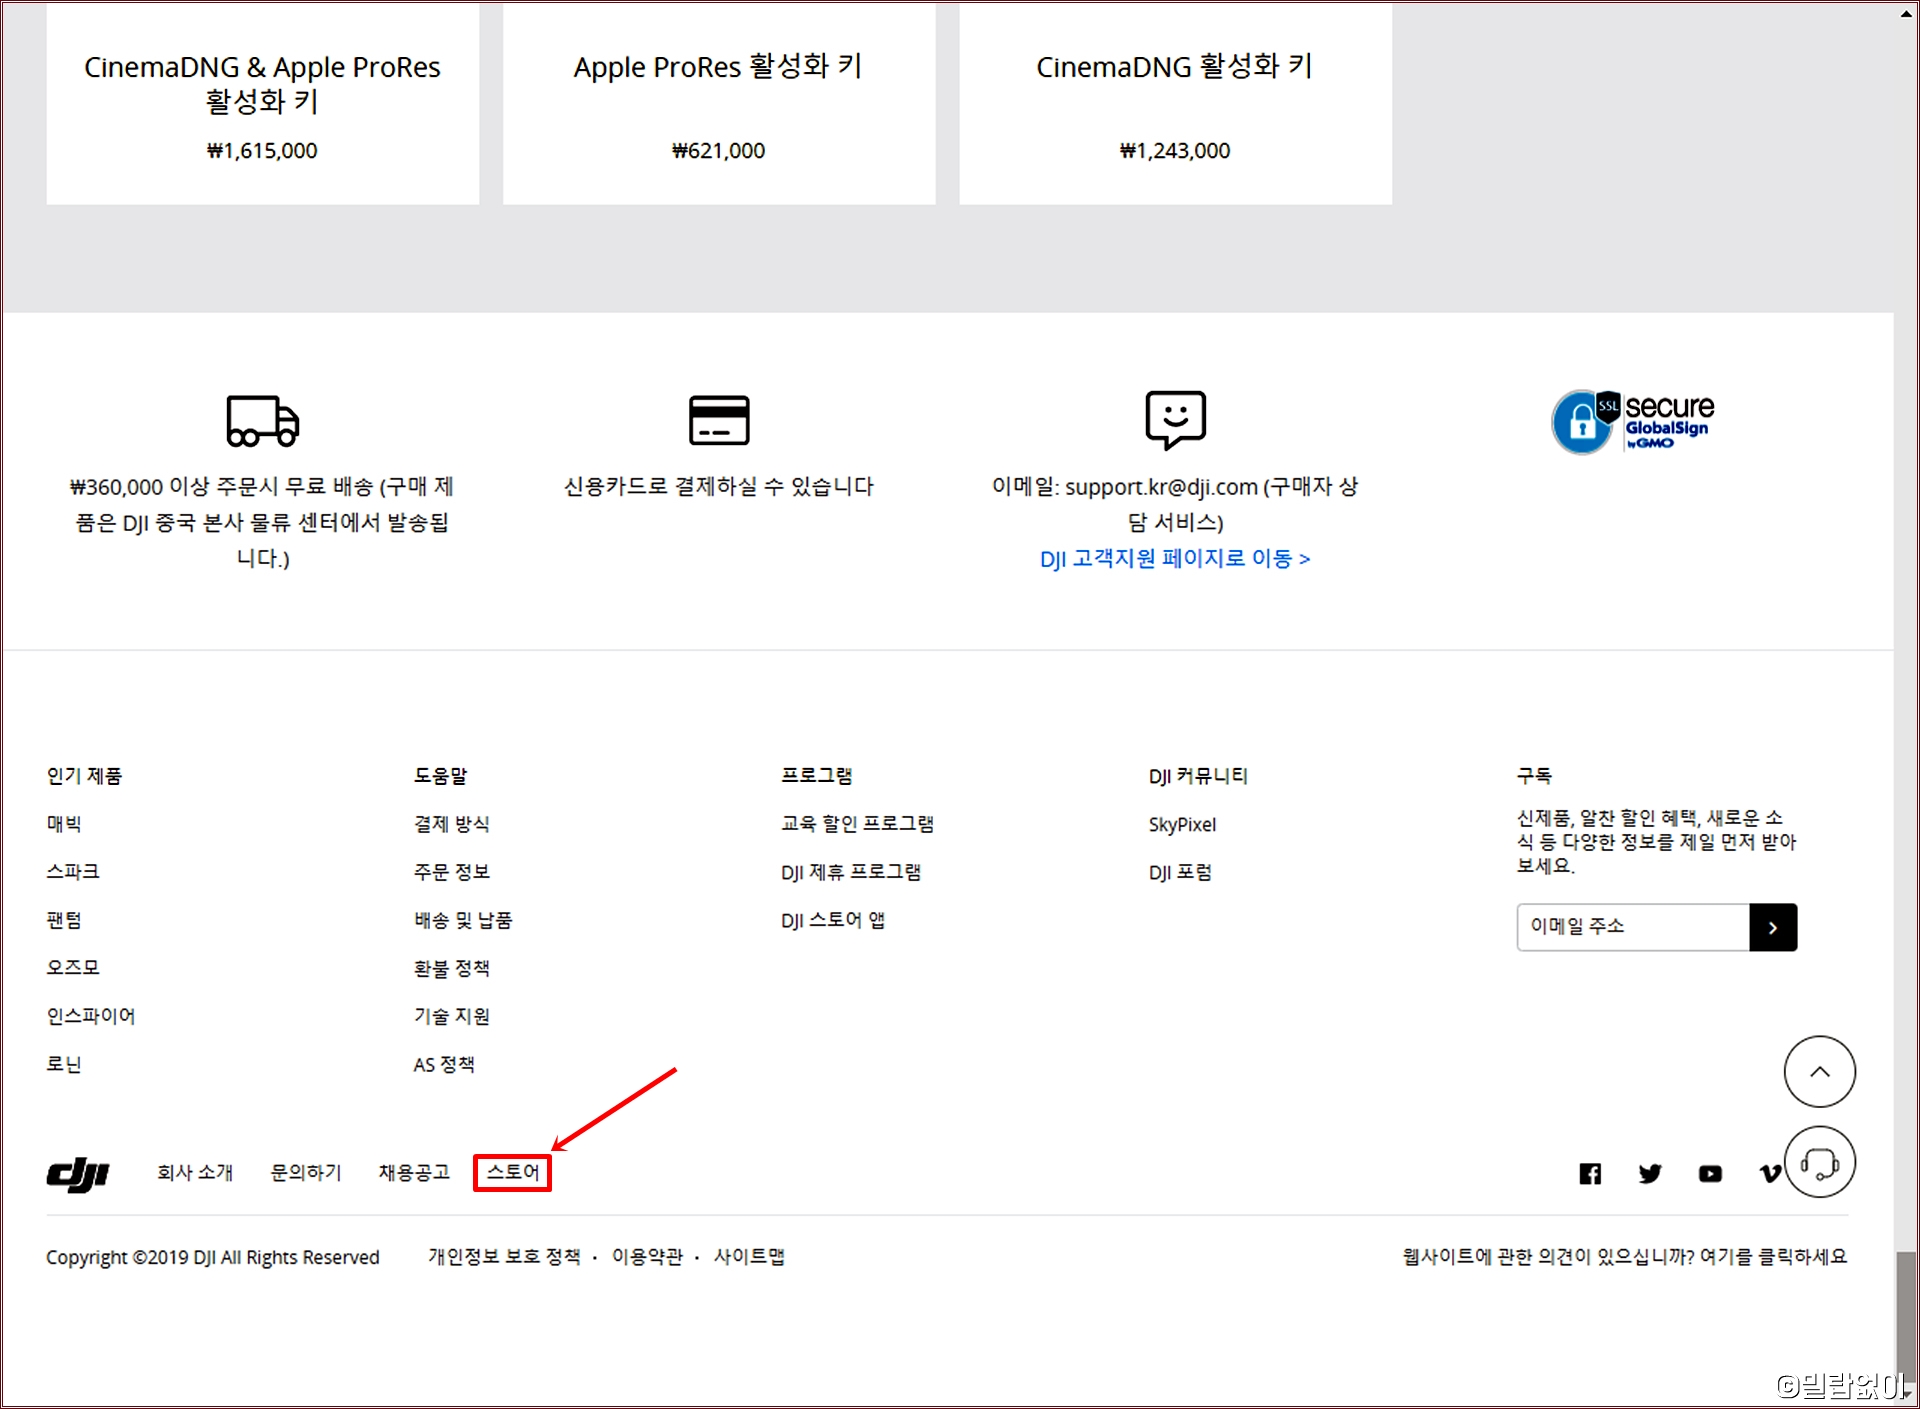
Task: Click the 개인정보 보호 정책 link
Action: [x=504, y=1256]
